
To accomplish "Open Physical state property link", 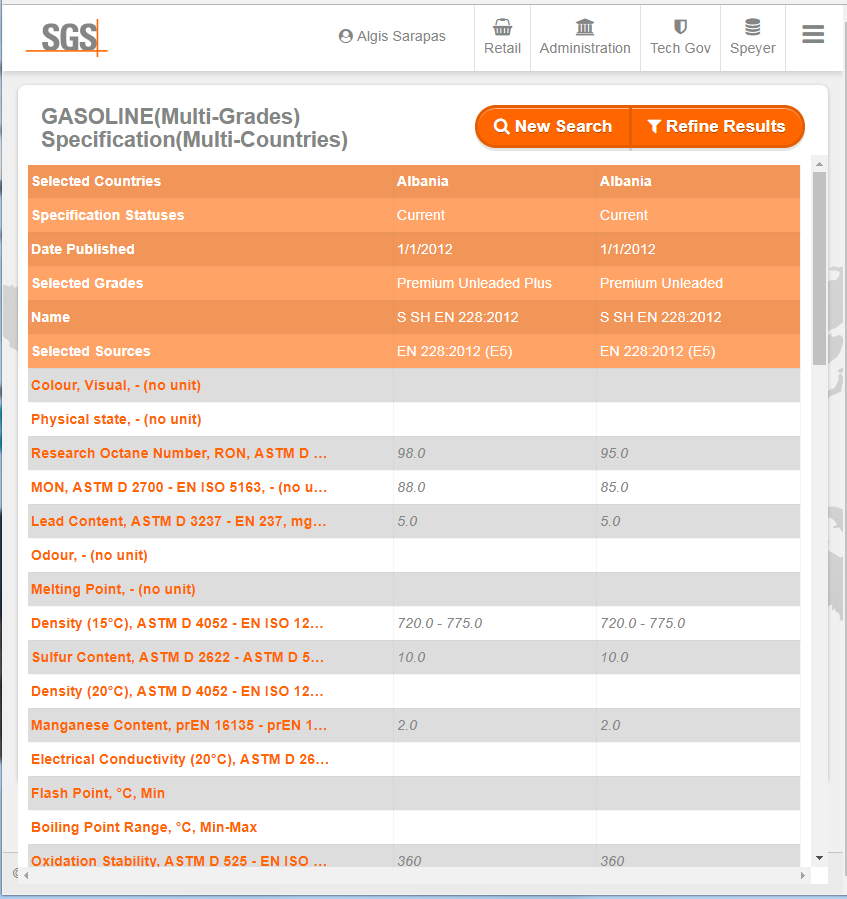I will click(116, 419).
